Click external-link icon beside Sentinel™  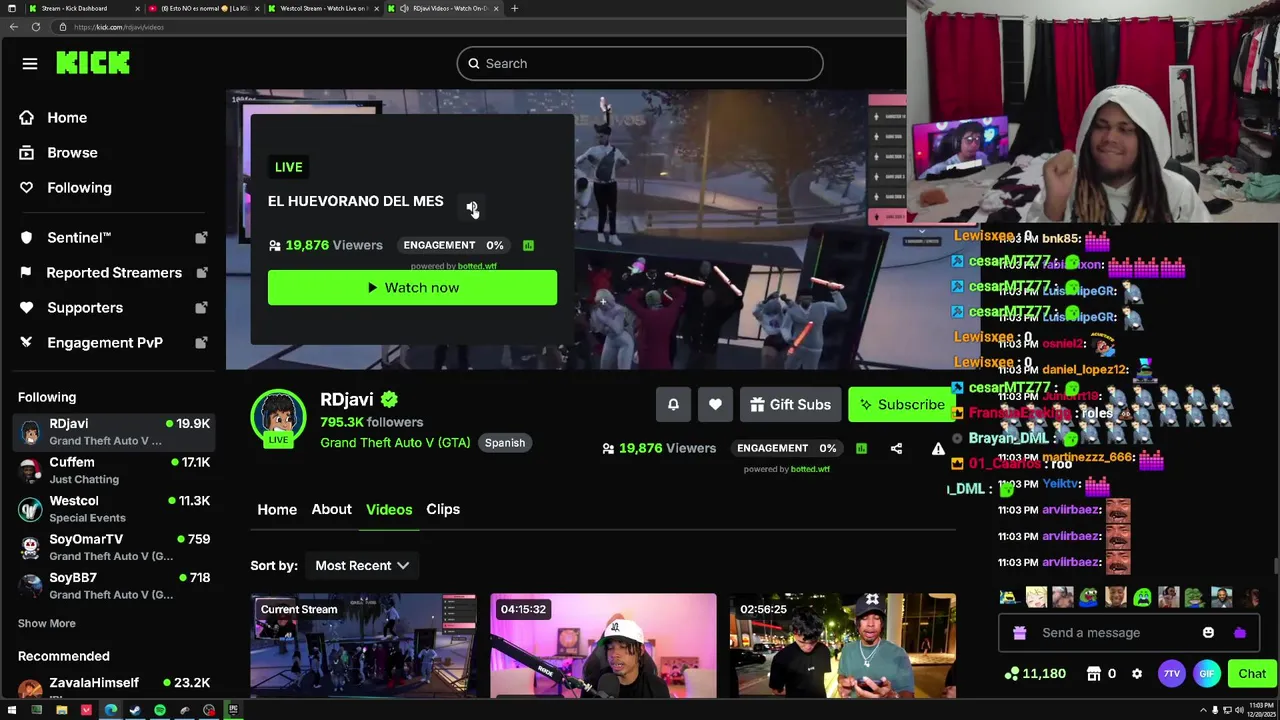(201, 238)
